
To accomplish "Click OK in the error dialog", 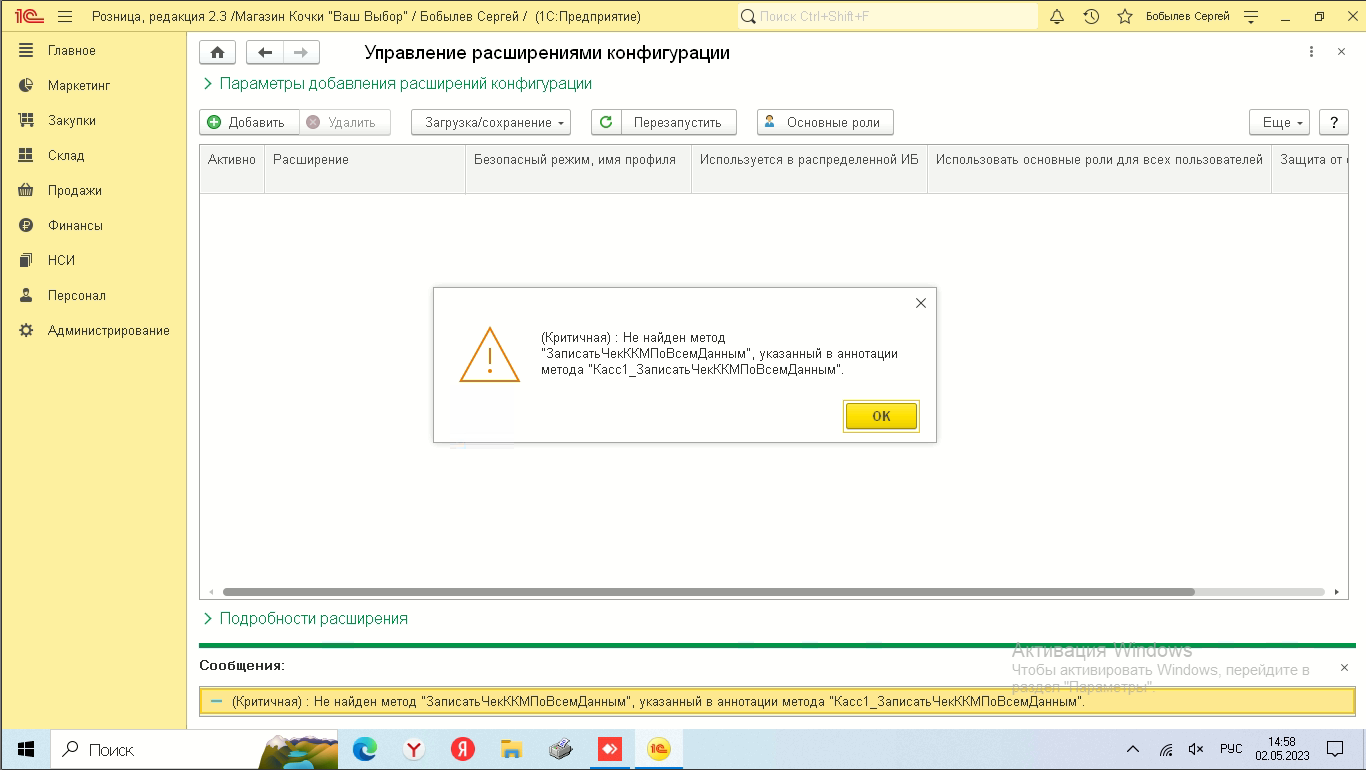I will point(881,417).
